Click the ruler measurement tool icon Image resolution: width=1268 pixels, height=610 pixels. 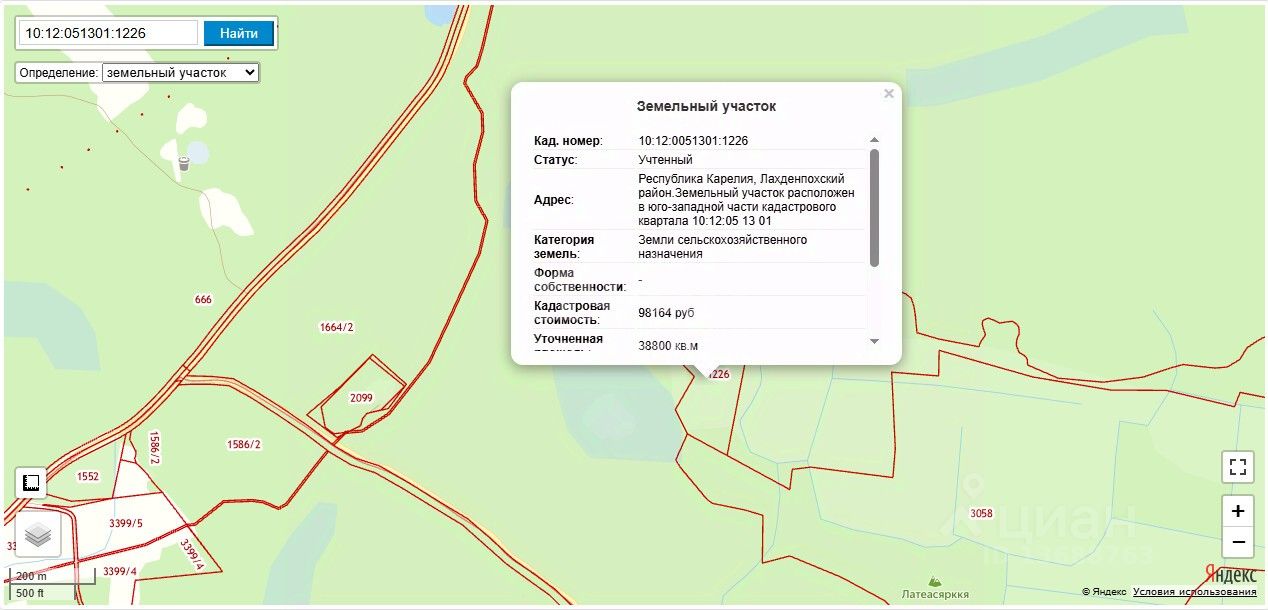point(31,483)
